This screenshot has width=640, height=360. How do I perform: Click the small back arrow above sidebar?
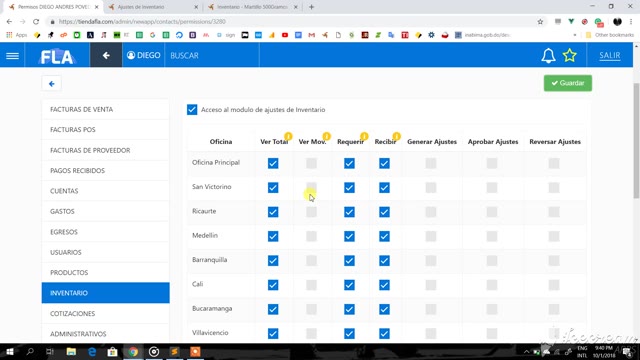[51, 84]
